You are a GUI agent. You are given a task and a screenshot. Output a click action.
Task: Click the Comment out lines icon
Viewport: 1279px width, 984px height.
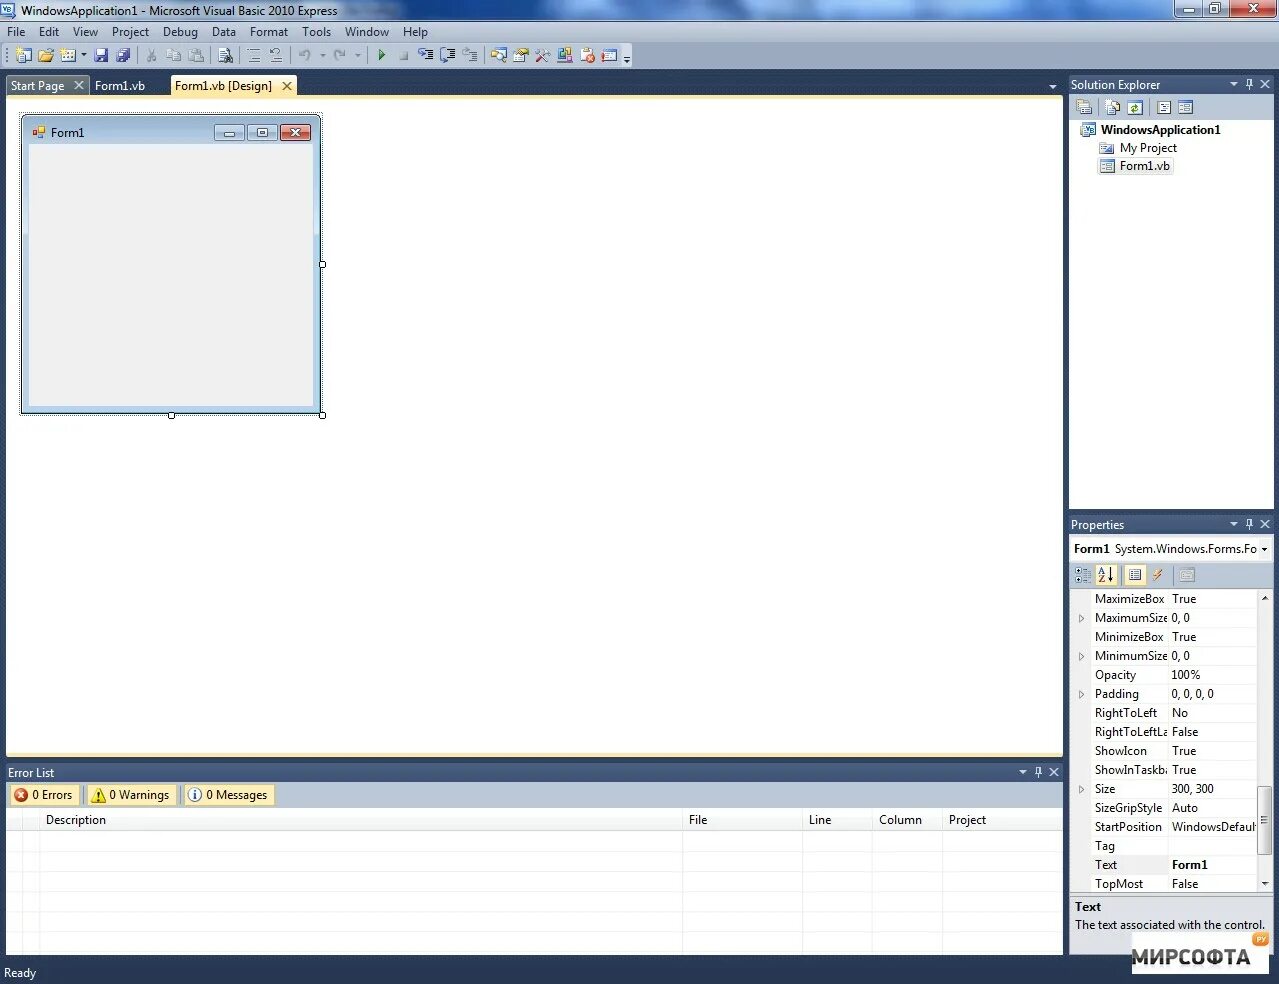tap(254, 55)
